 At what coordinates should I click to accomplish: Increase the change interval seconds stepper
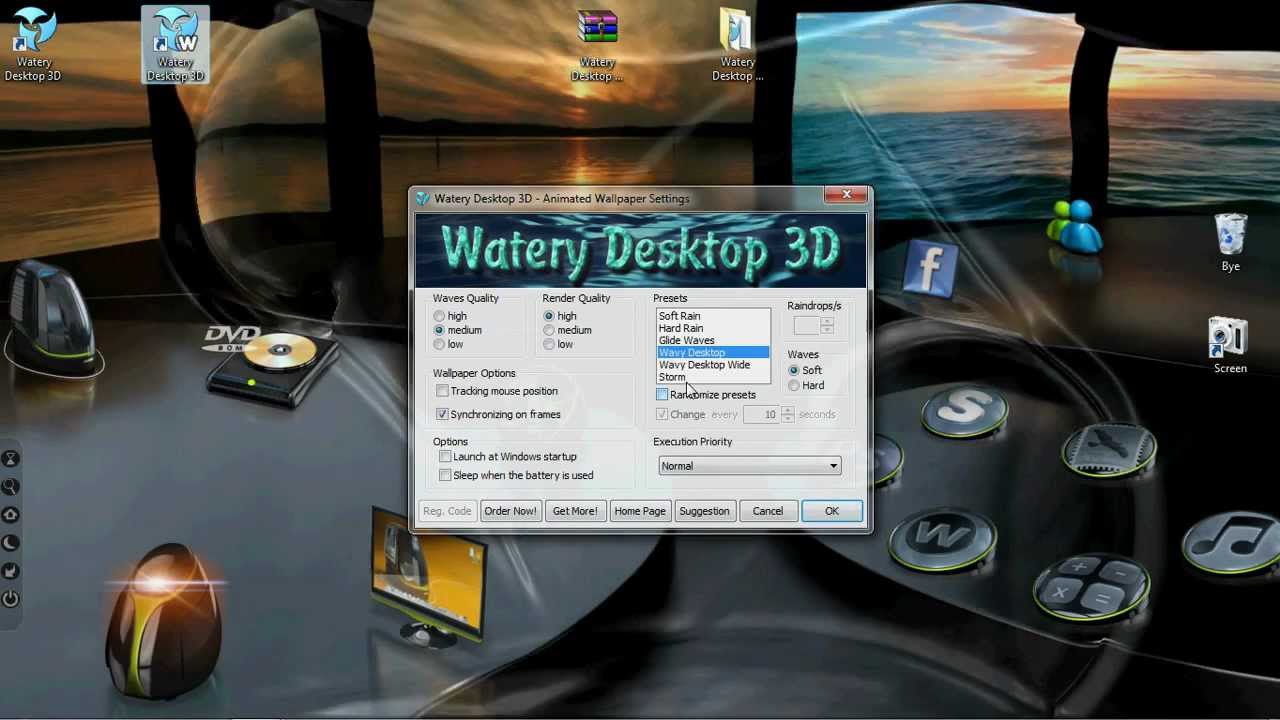(x=787, y=410)
